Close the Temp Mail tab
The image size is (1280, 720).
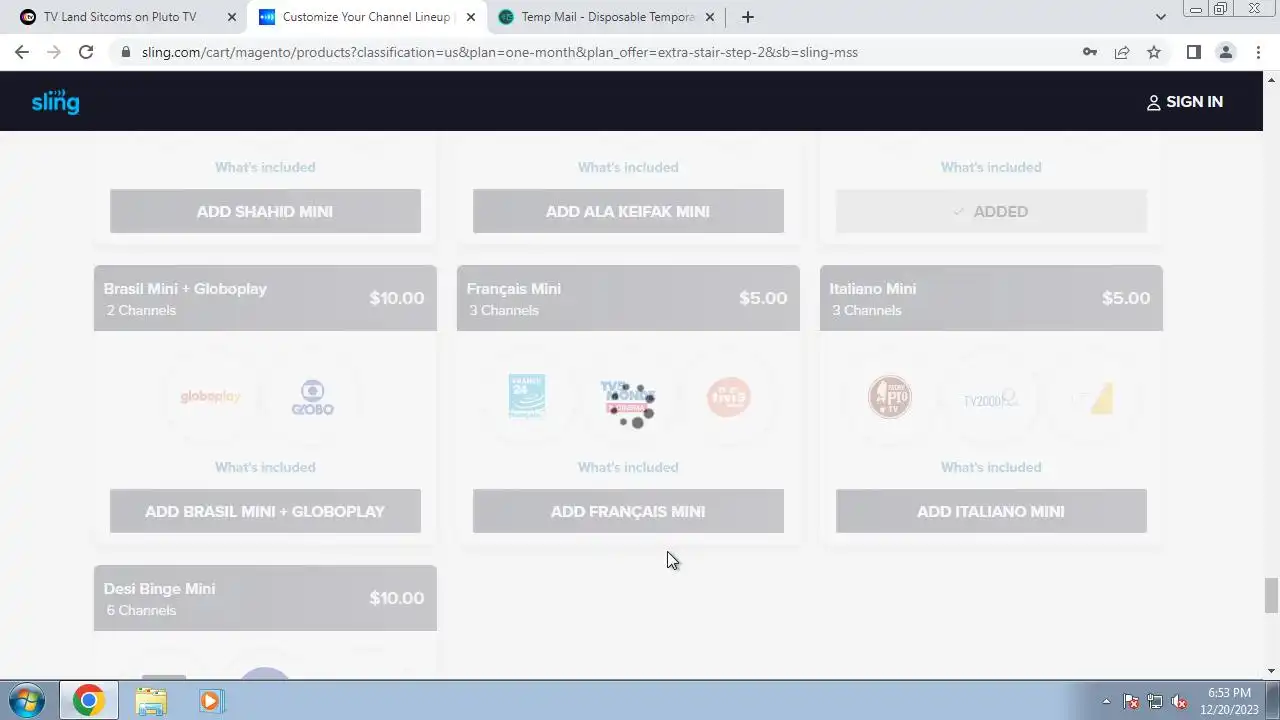(710, 17)
